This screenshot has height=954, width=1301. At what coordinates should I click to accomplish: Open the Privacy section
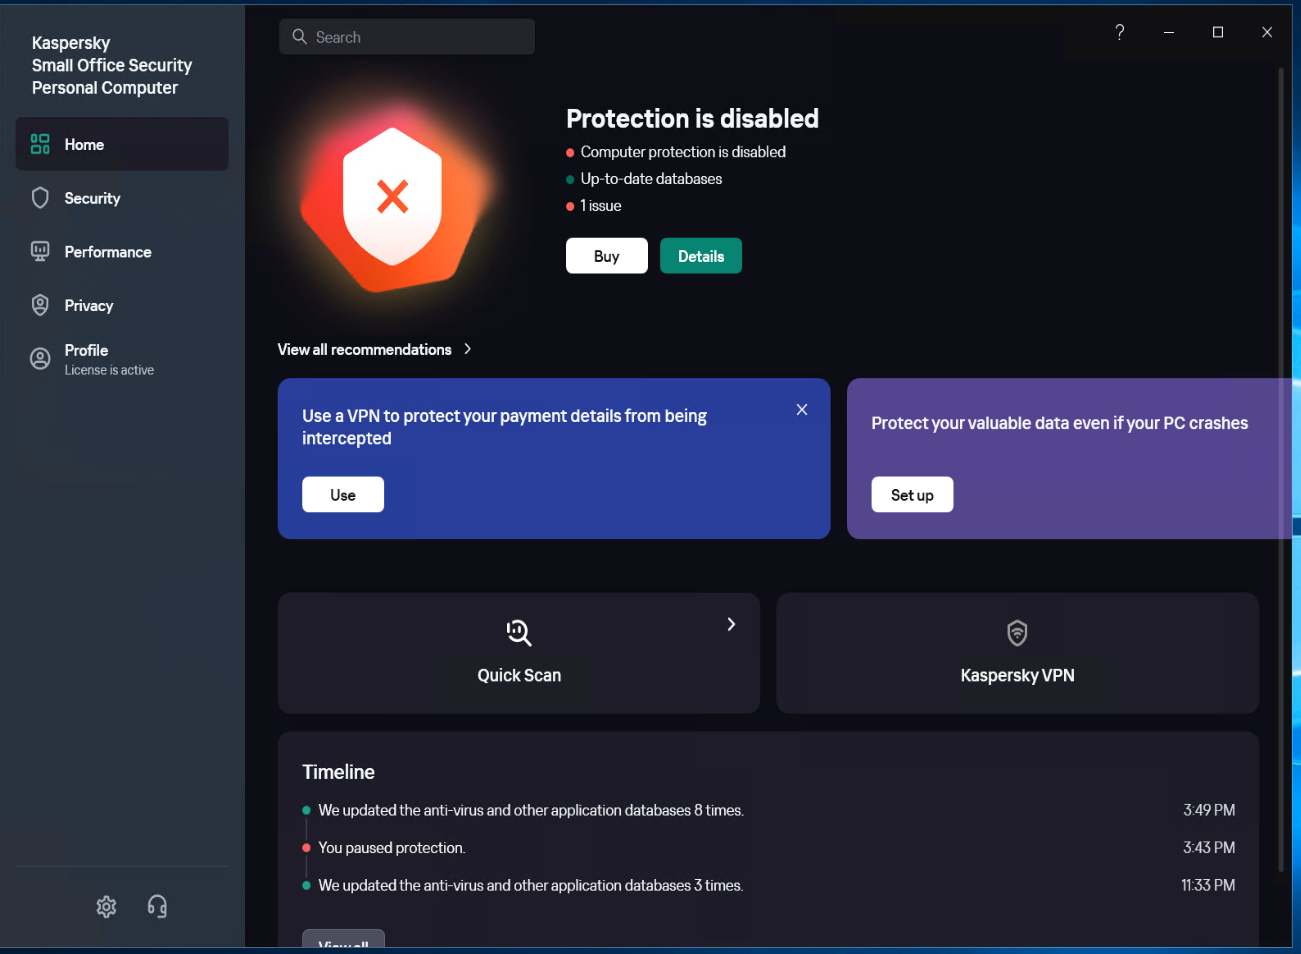[122, 306]
